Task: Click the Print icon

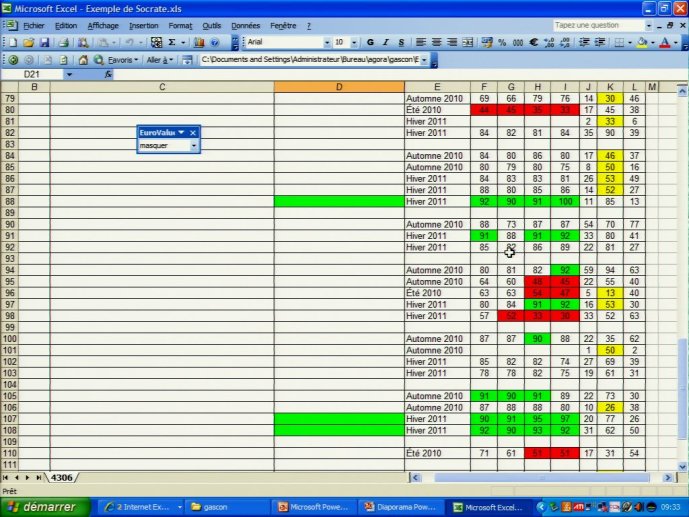Action: click(x=64, y=43)
